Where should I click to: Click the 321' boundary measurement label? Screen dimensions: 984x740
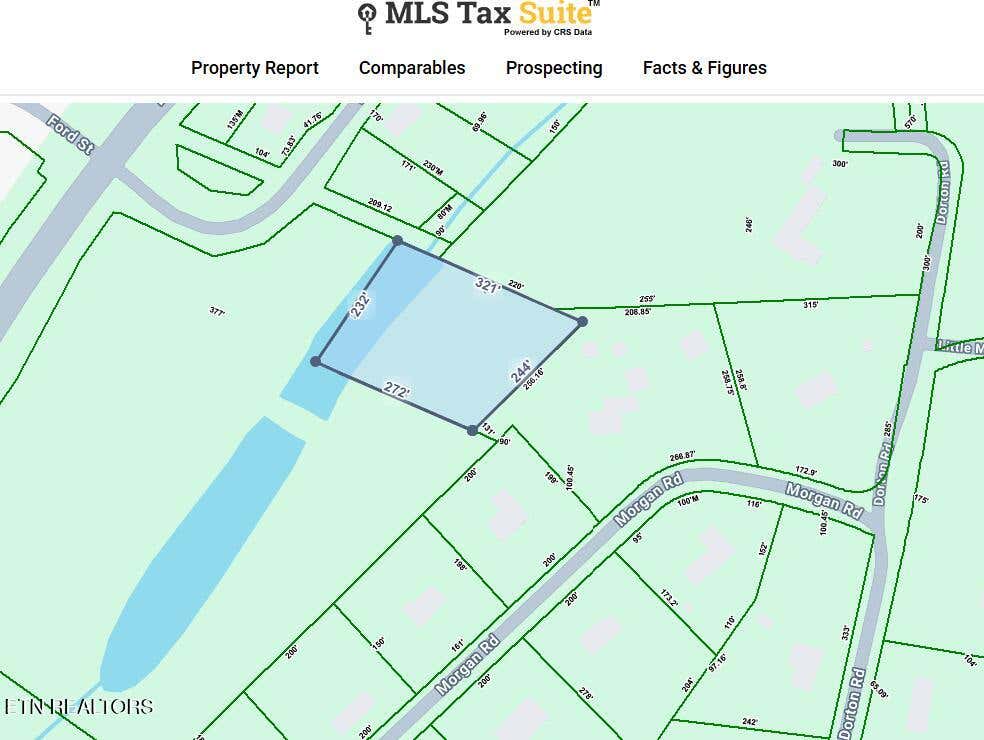pos(488,286)
